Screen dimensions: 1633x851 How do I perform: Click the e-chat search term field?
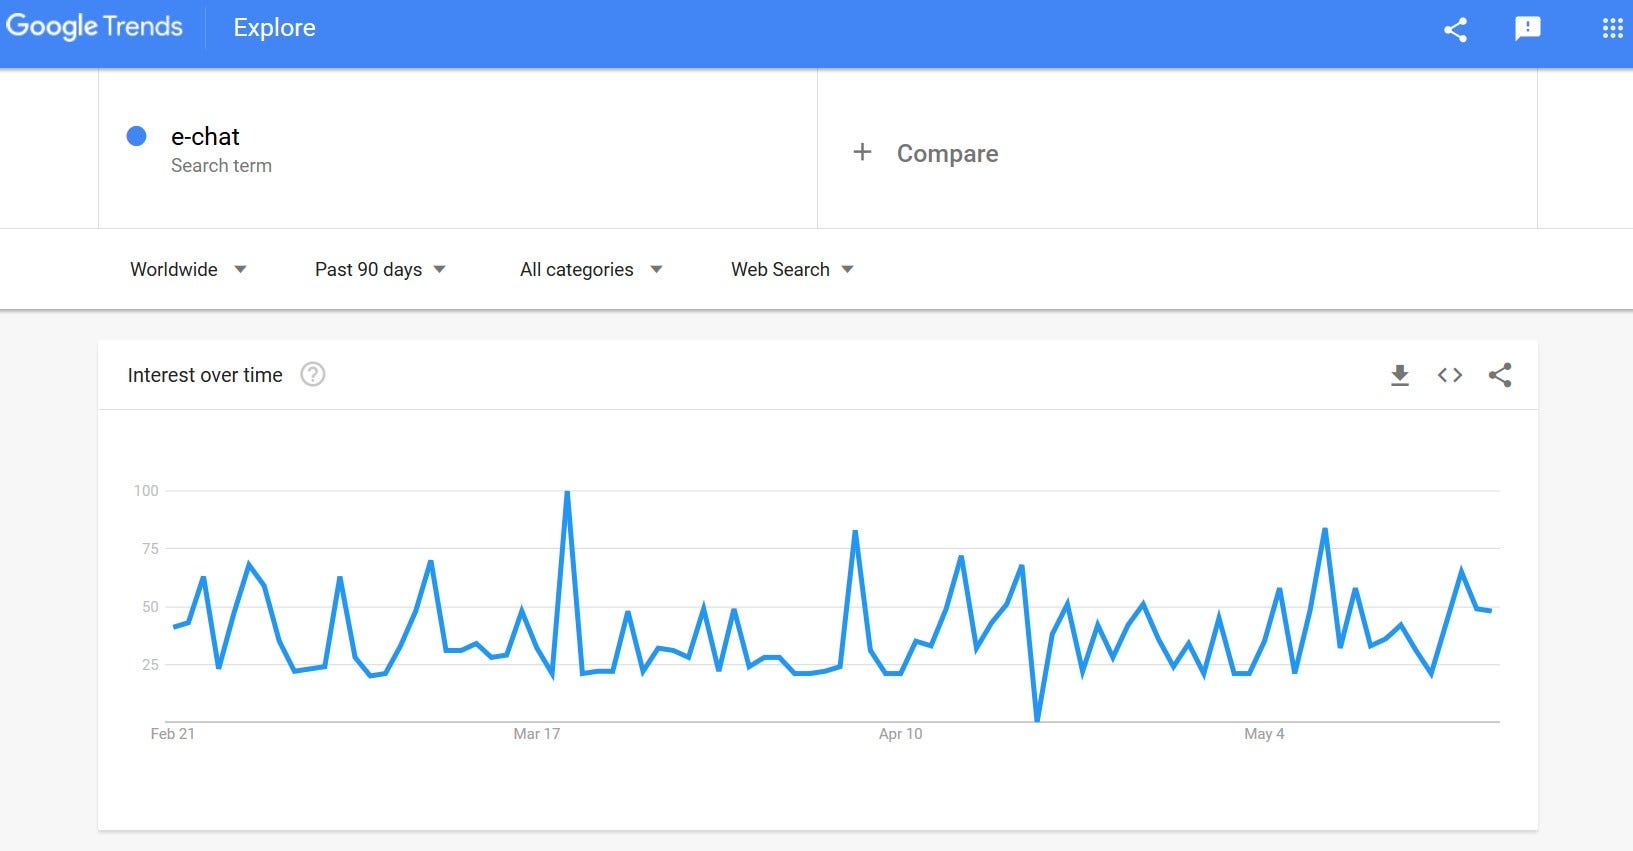click(458, 149)
